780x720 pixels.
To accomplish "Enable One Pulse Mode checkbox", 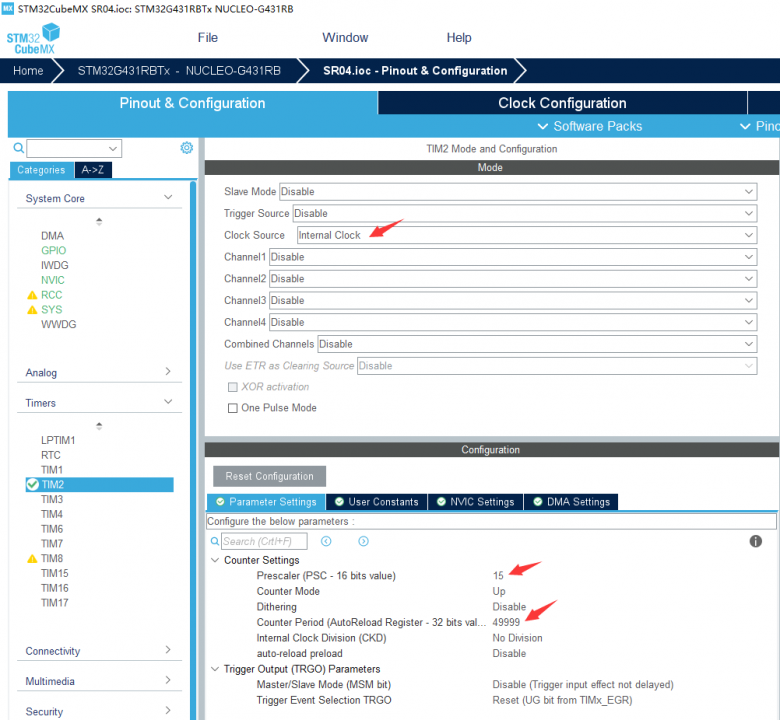I will tap(232, 408).
